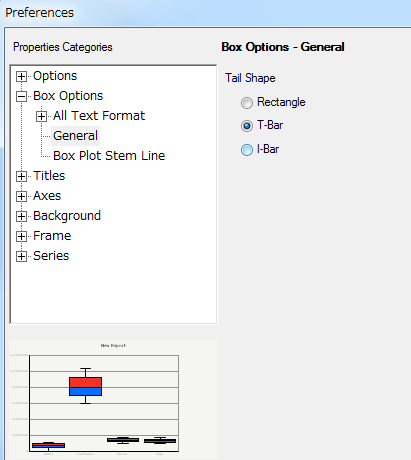The width and height of the screenshot is (411, 460).
Task: Expand the Background category
Action: [21, 216]
